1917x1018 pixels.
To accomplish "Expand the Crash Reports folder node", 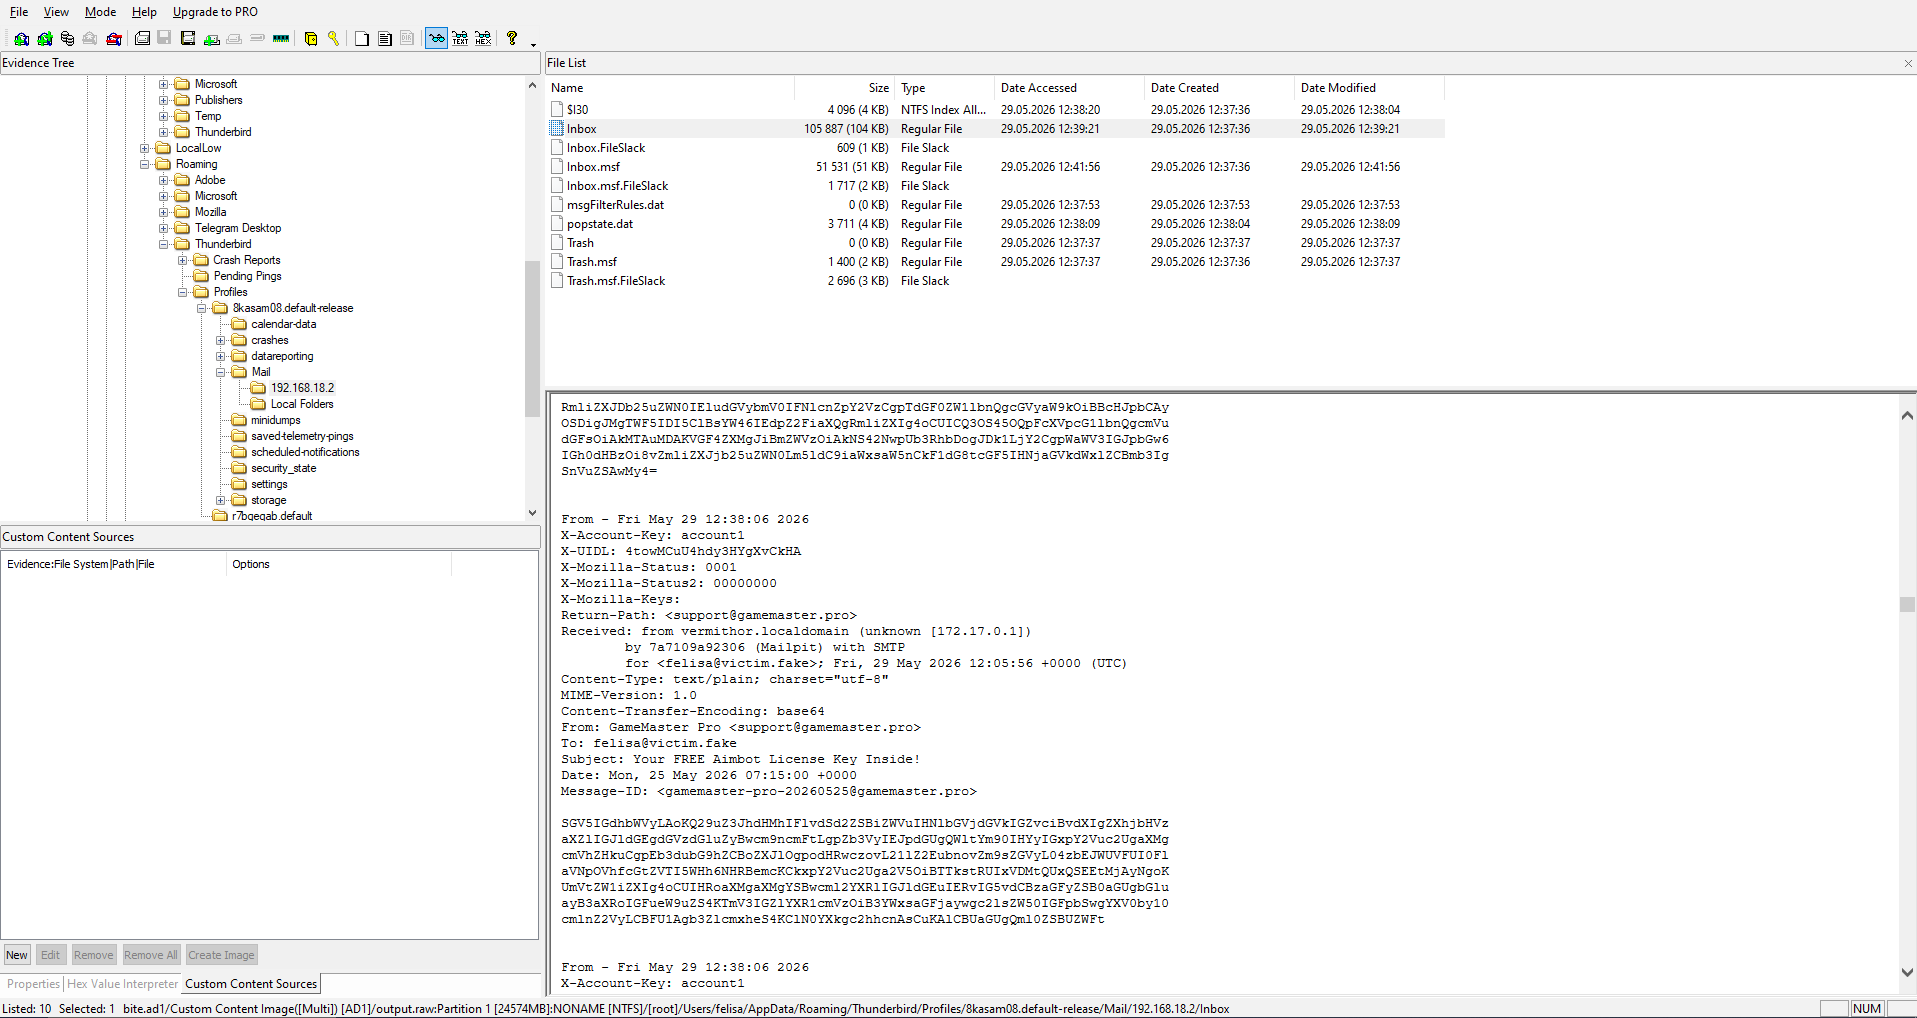I will [183, 260].
